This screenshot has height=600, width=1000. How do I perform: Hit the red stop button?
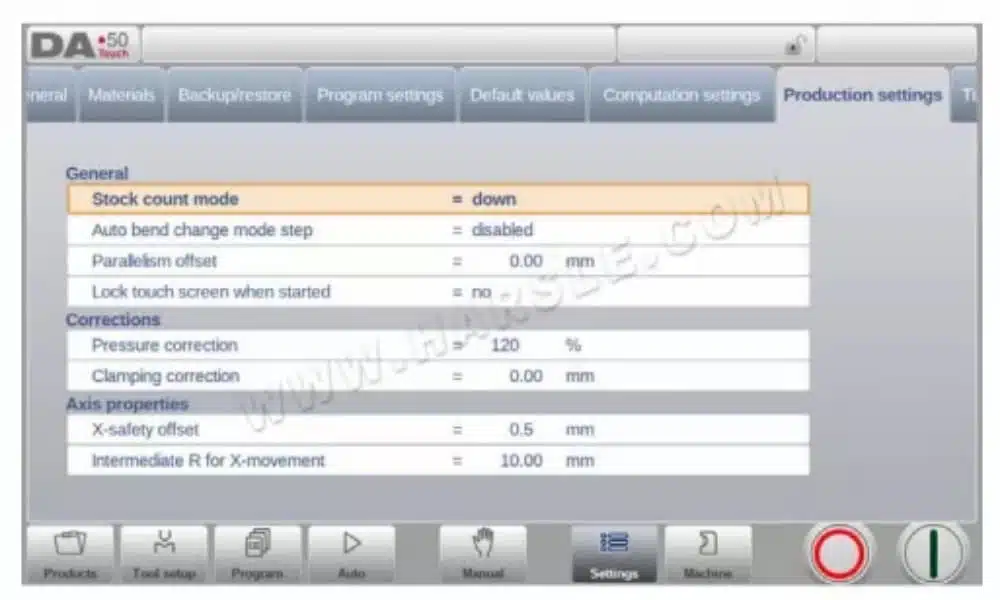[x=839, y=552]
